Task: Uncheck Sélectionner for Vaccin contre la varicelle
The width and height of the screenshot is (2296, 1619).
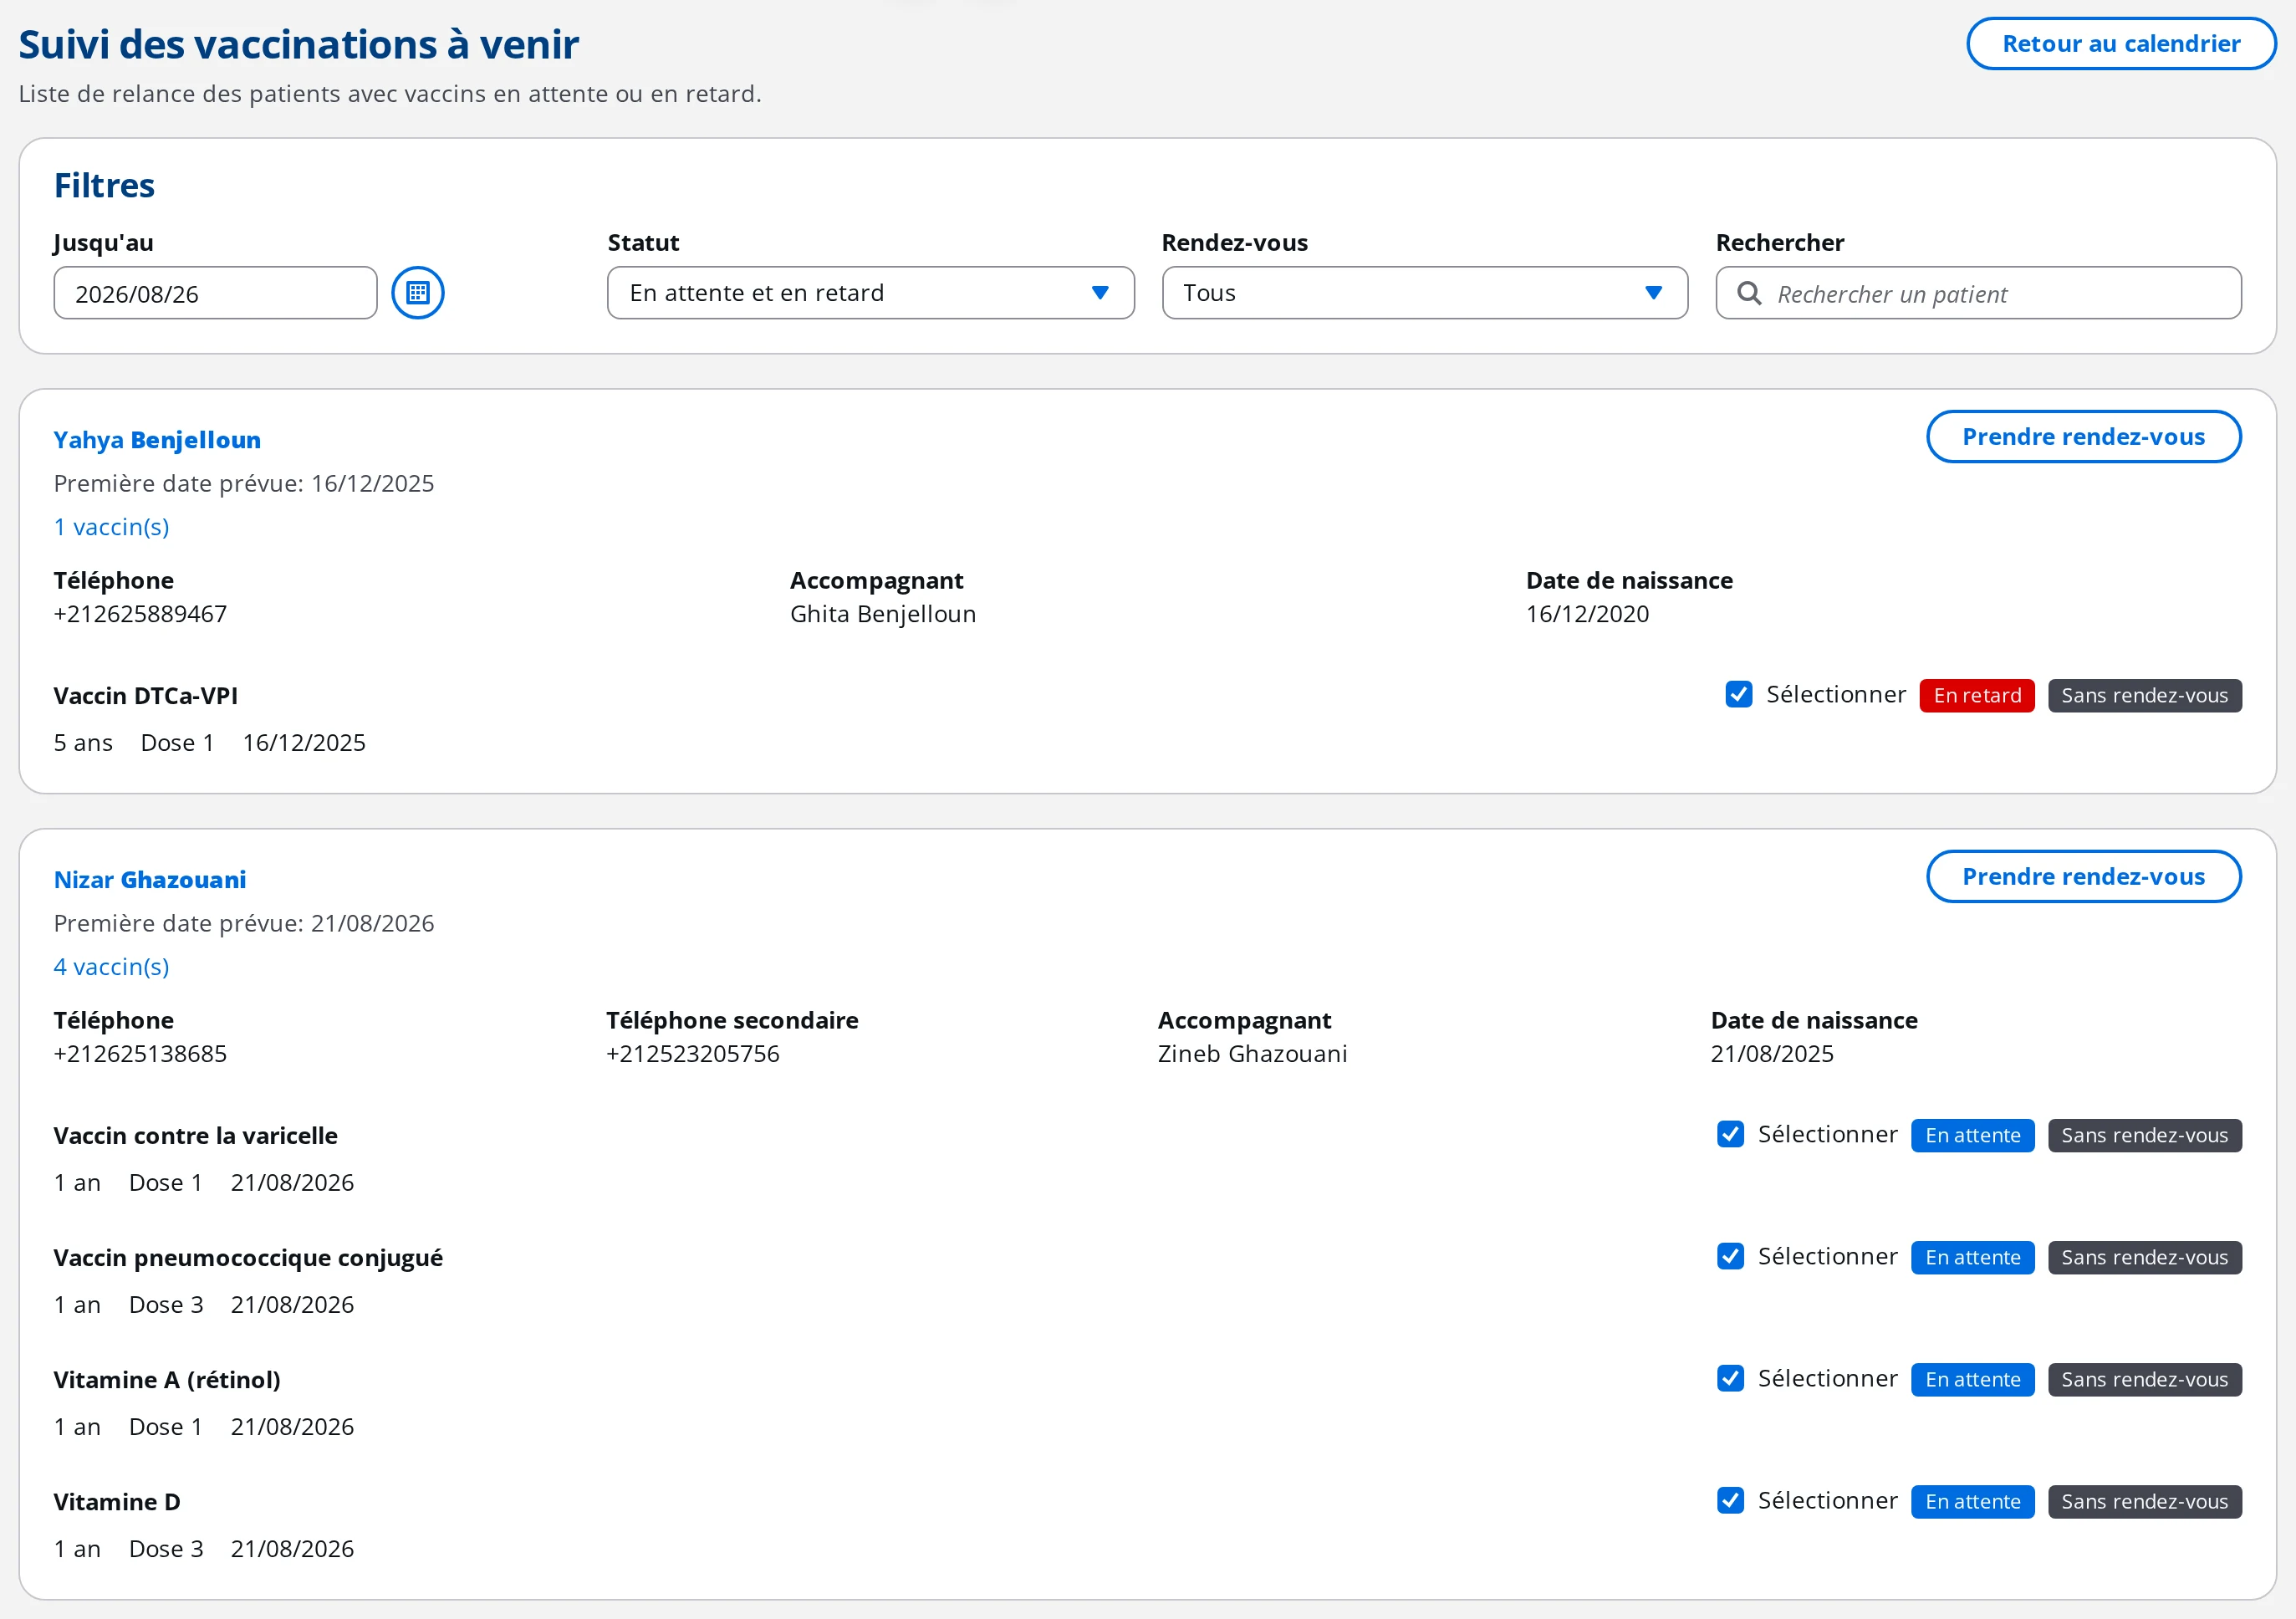Action: 1730,1134
